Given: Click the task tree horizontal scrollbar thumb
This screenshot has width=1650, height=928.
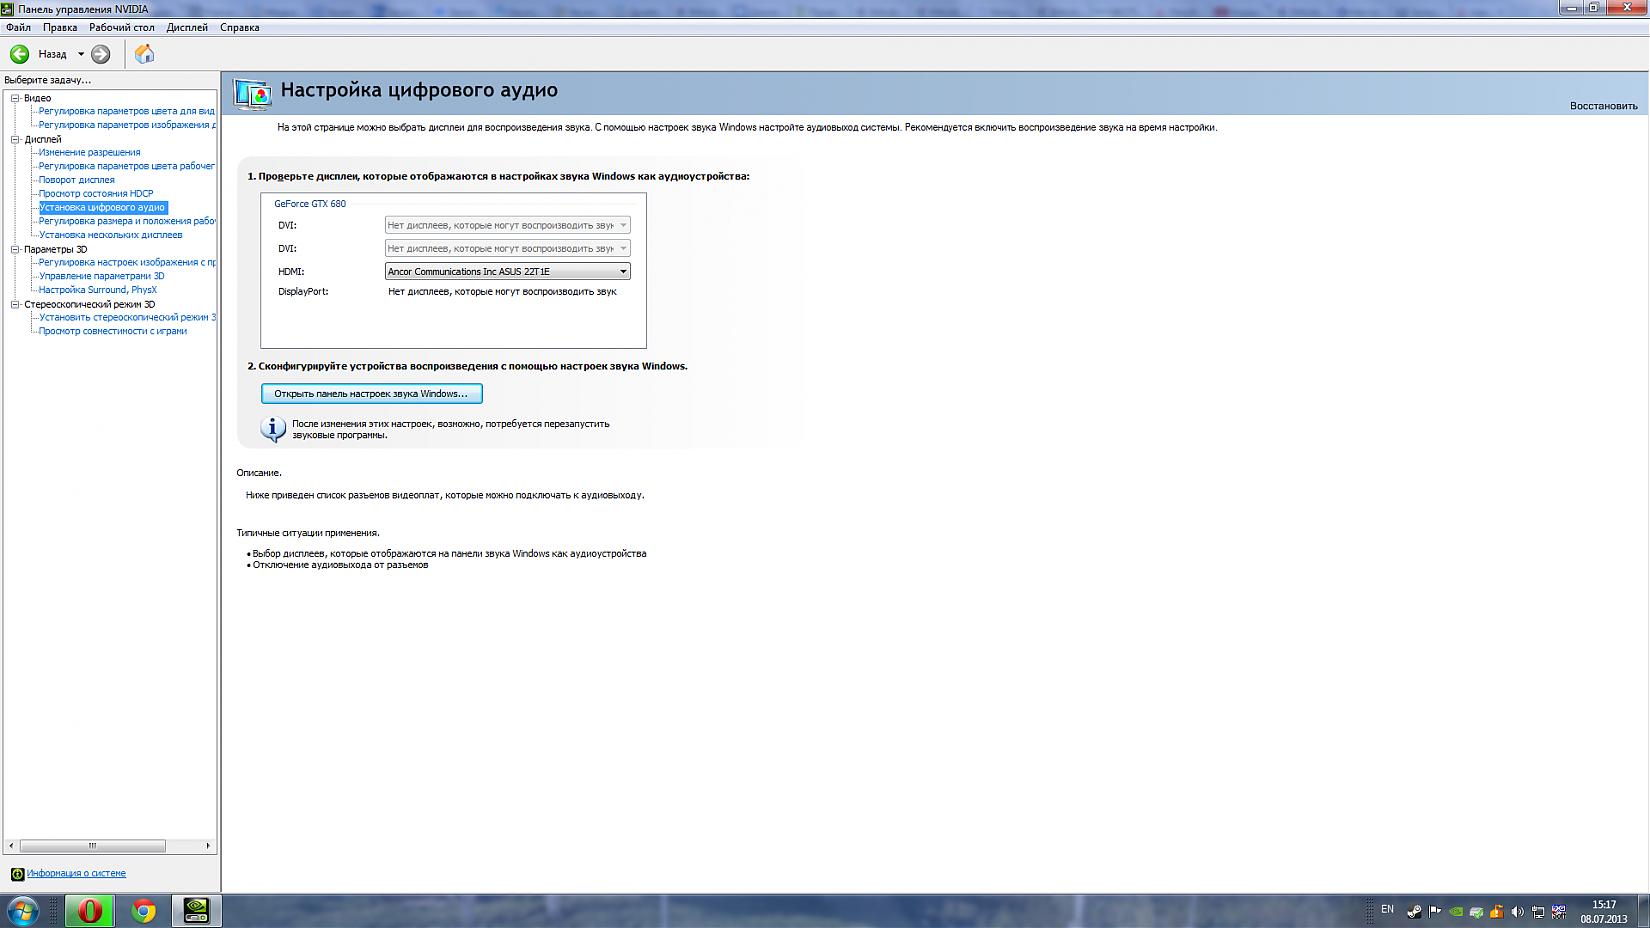Looking at the screenshot, I should click(x=92, y=846).
